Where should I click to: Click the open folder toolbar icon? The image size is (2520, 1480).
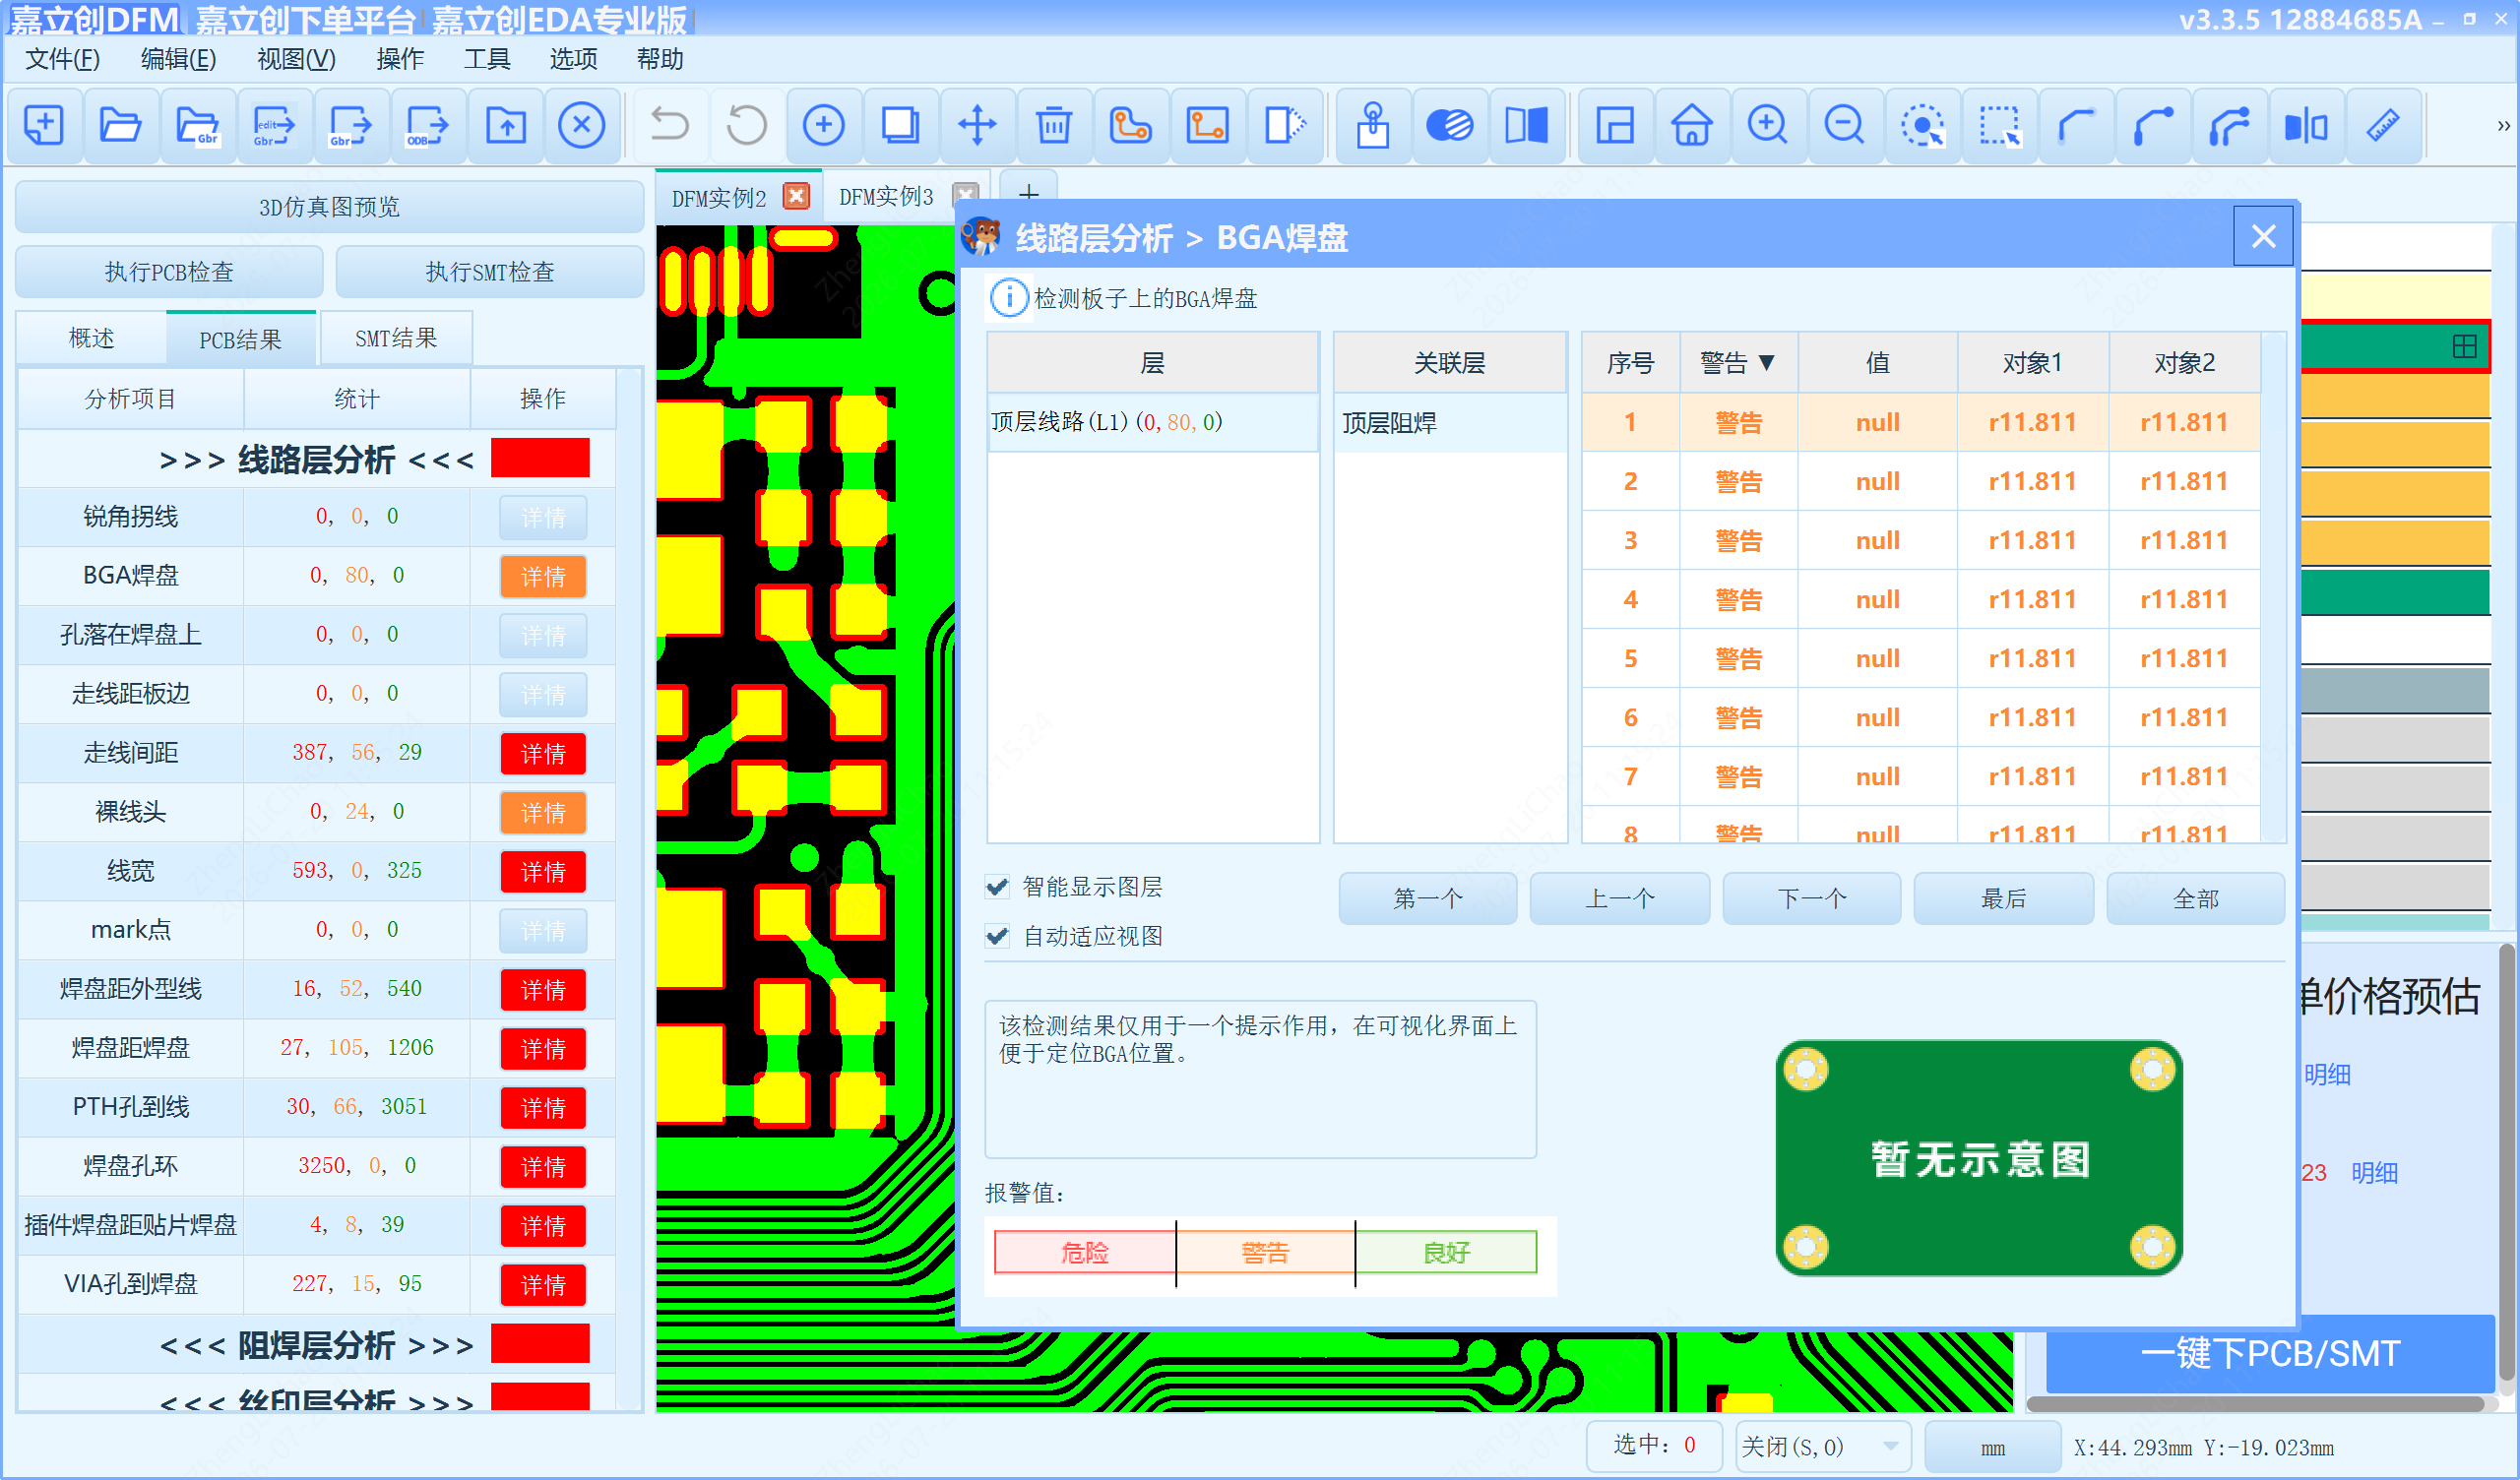pos(120,126)
